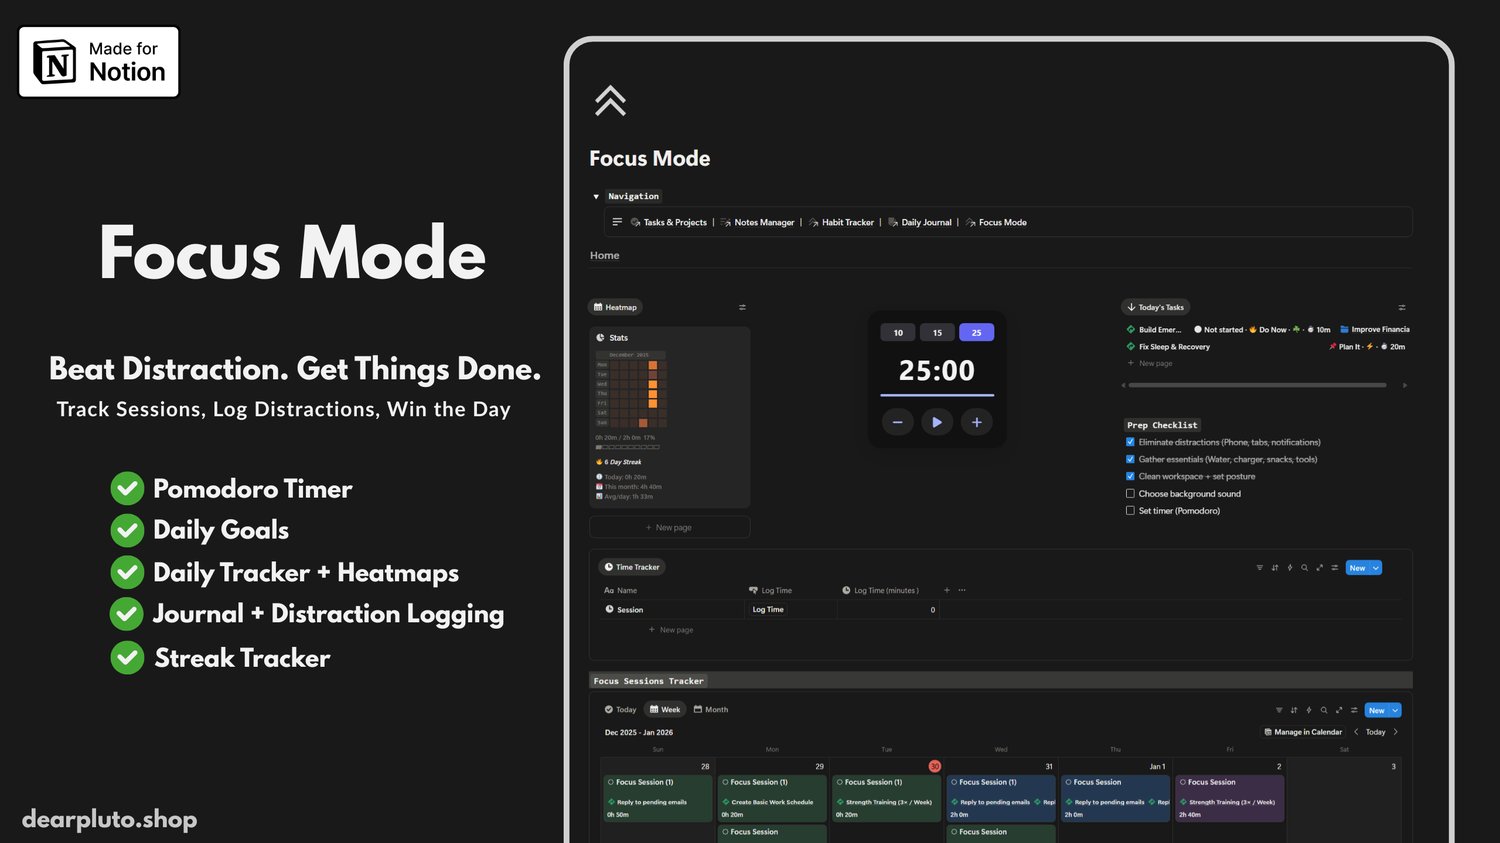Image resolution: width=1500 pixels, height=843 pixels.
Task: Click the filter icon in Focus Sessions Tracker toolbar
Action: point(1279,710)
